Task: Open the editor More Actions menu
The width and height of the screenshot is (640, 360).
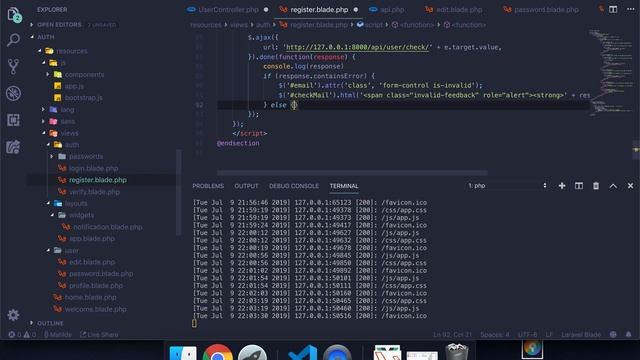Action: 631,9
